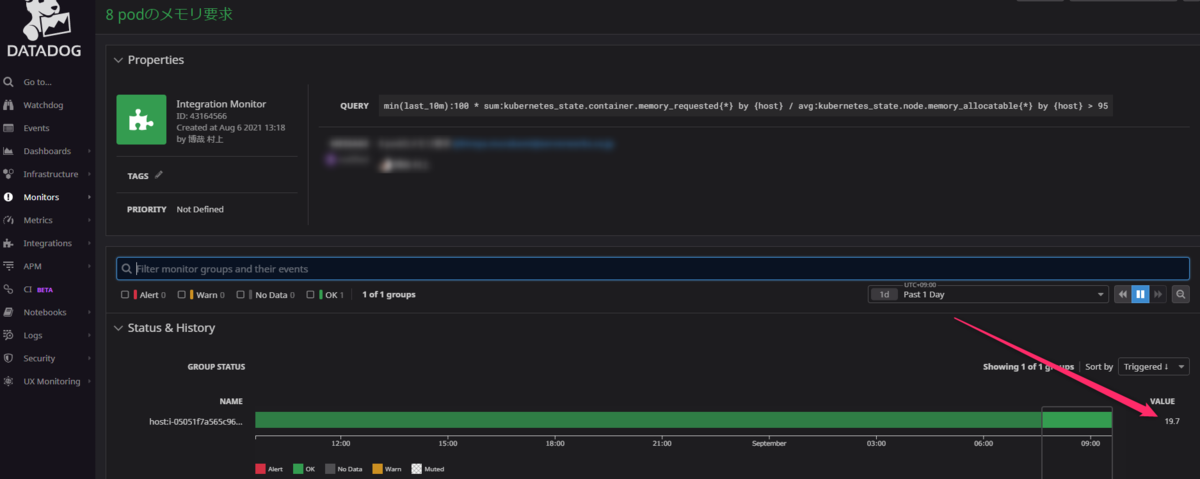Check the Warn filter checkbox

pos(183,295)
